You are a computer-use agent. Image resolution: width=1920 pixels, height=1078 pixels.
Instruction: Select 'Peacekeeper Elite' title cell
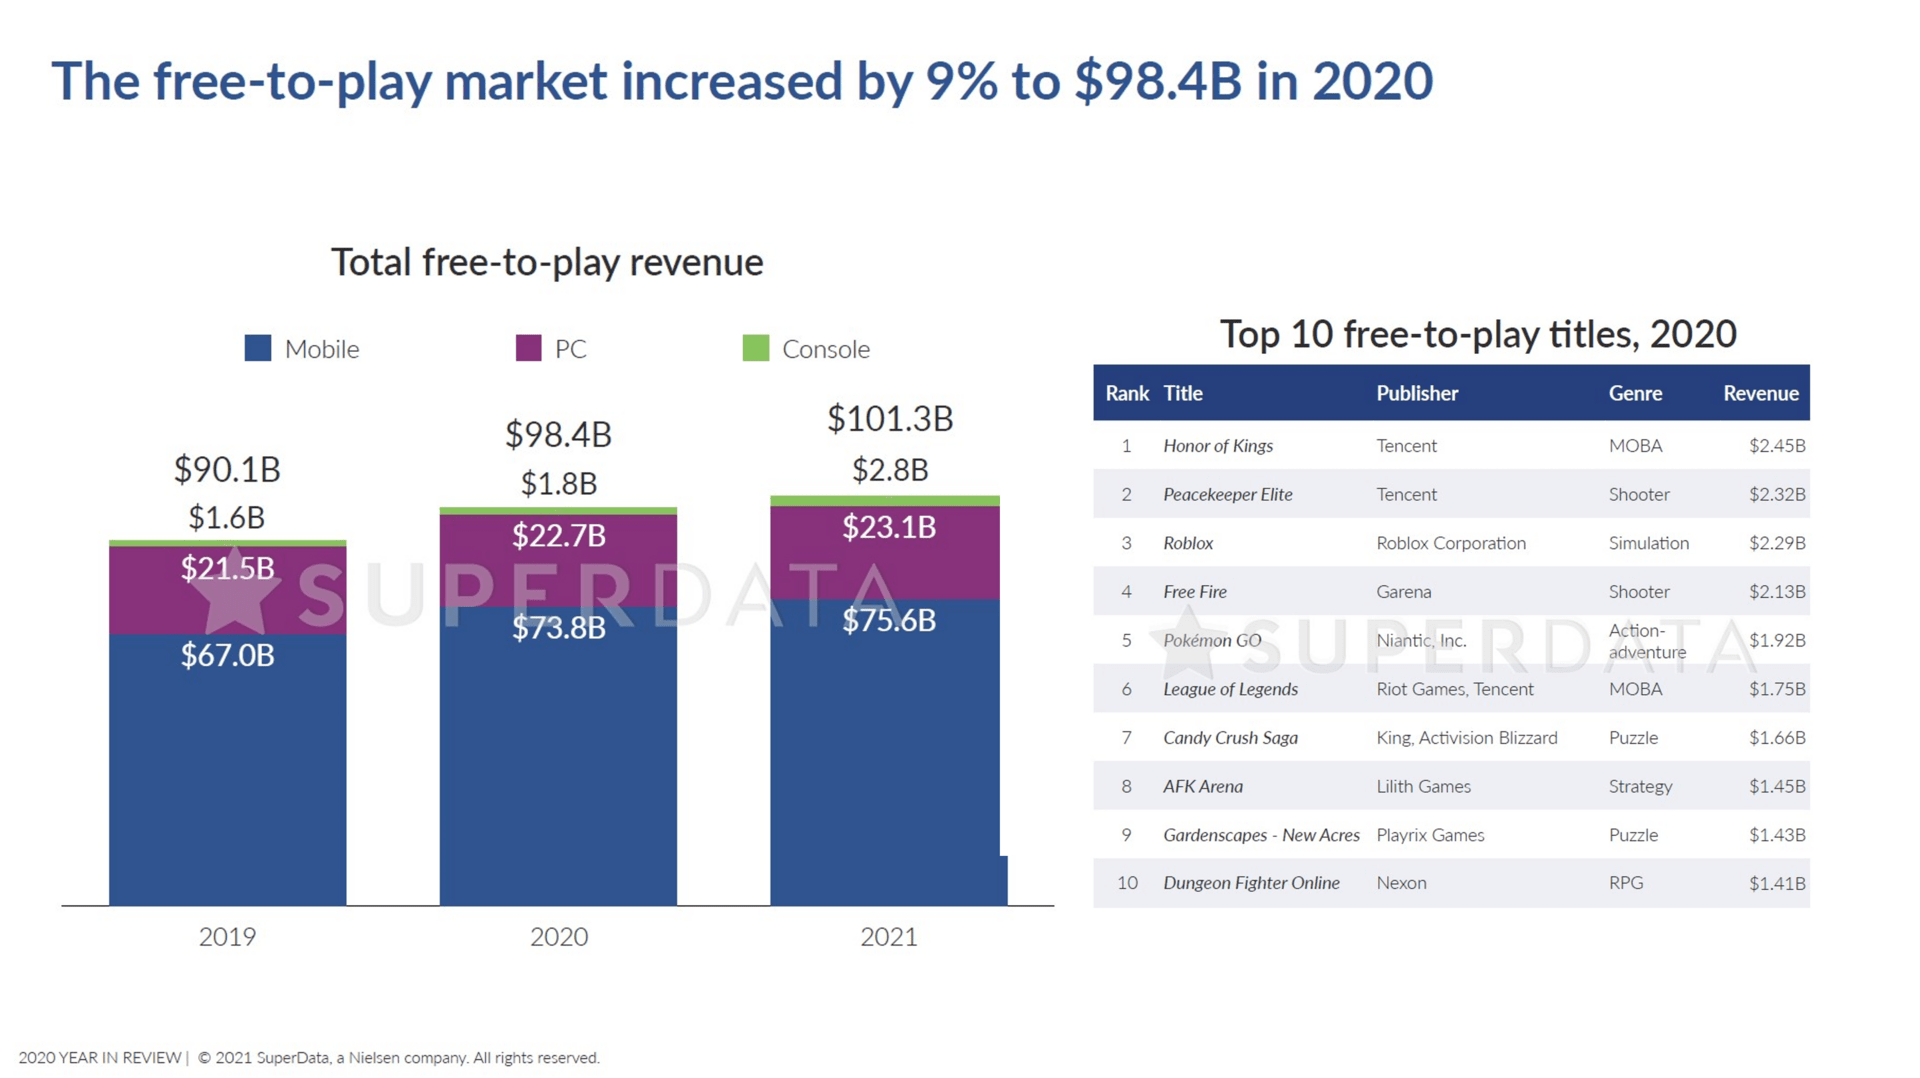1228,494
